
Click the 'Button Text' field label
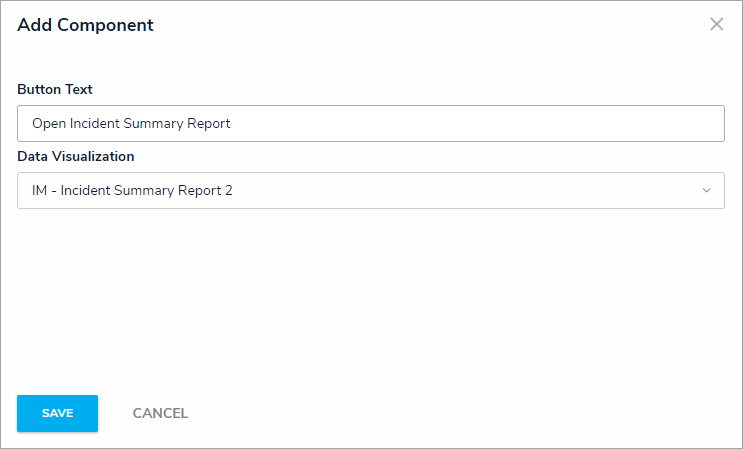tap(55, 89)
